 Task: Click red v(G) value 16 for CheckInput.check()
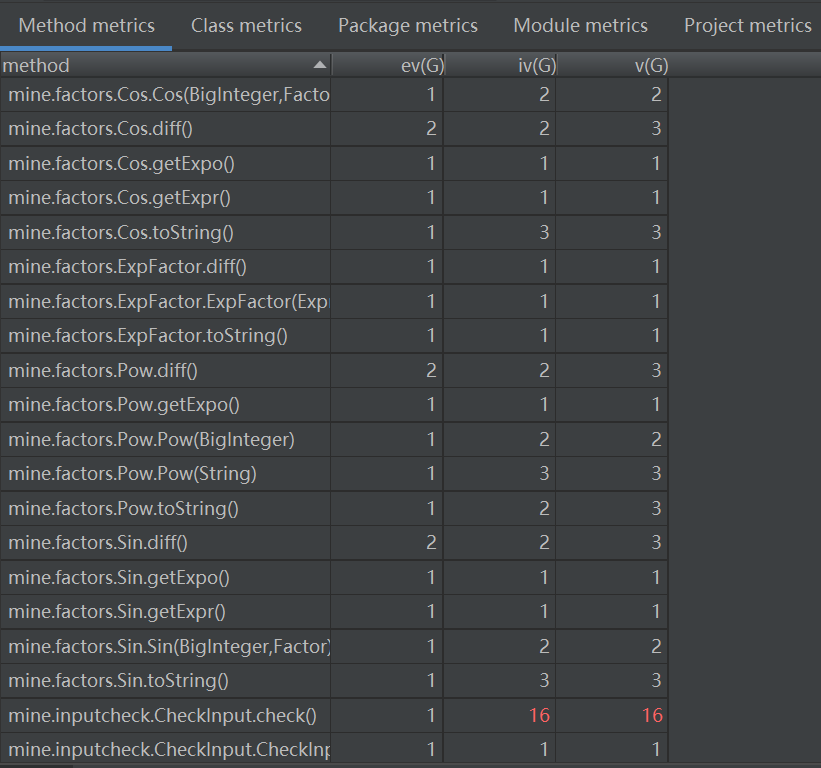(652, 715)
